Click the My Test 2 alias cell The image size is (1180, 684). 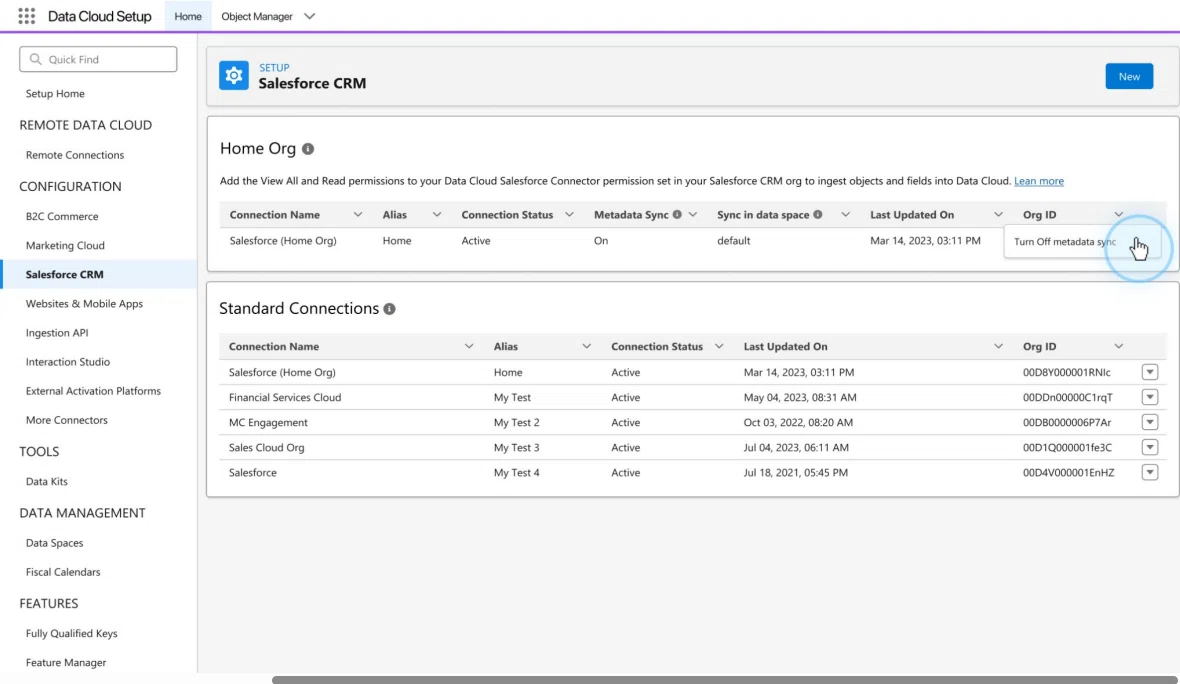[516, 422]
